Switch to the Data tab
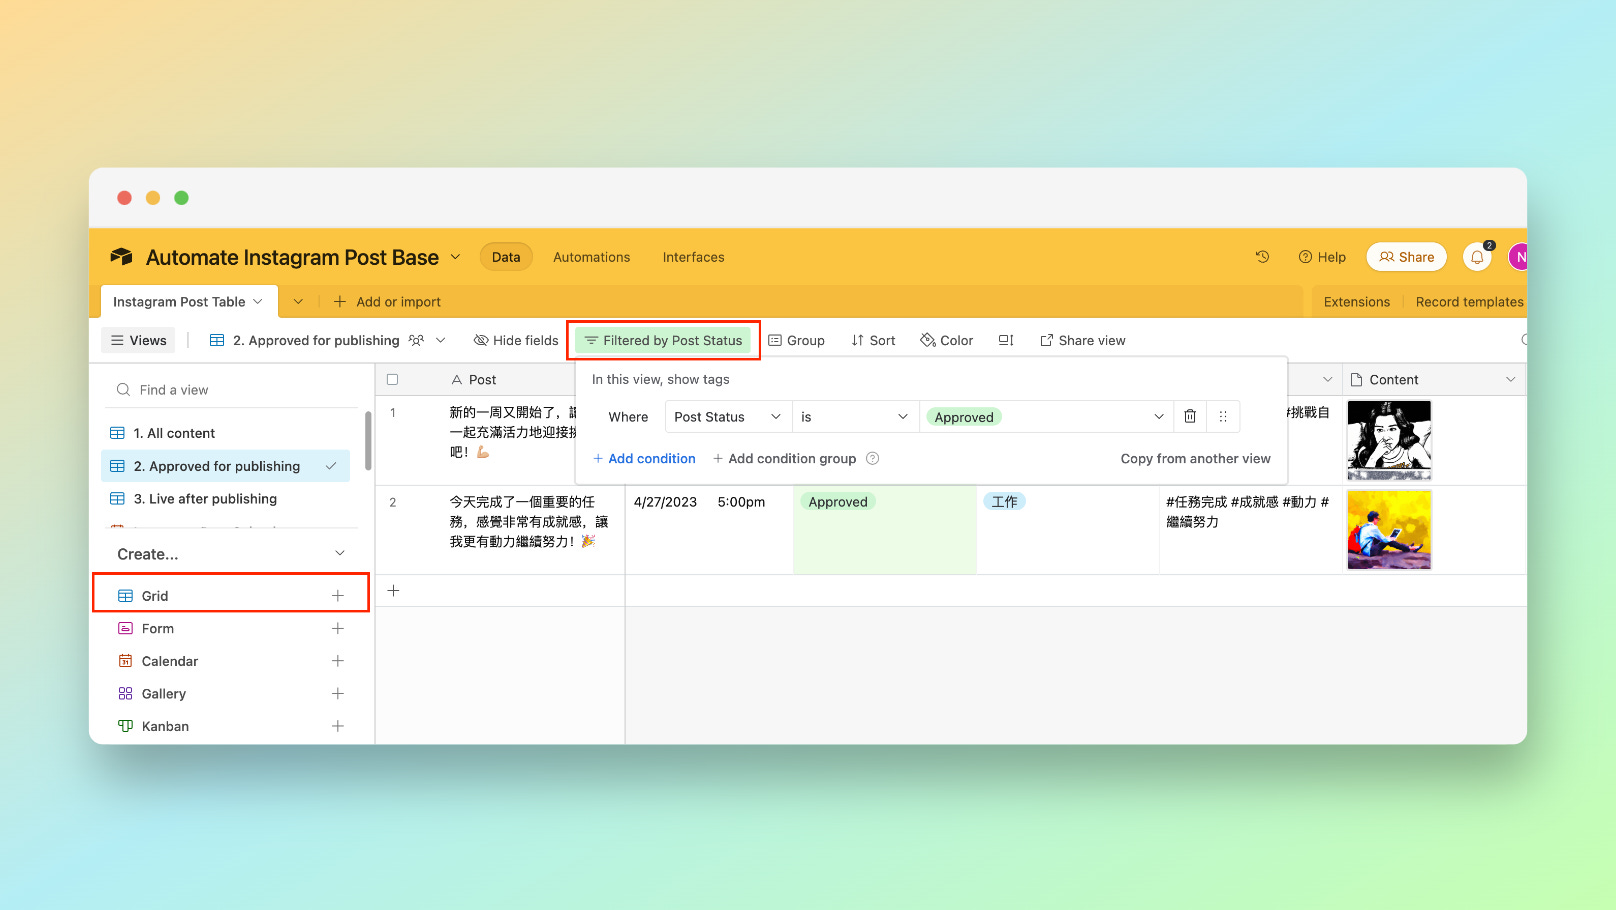The height and width of the screenshot is (910, 1616). 506,257
